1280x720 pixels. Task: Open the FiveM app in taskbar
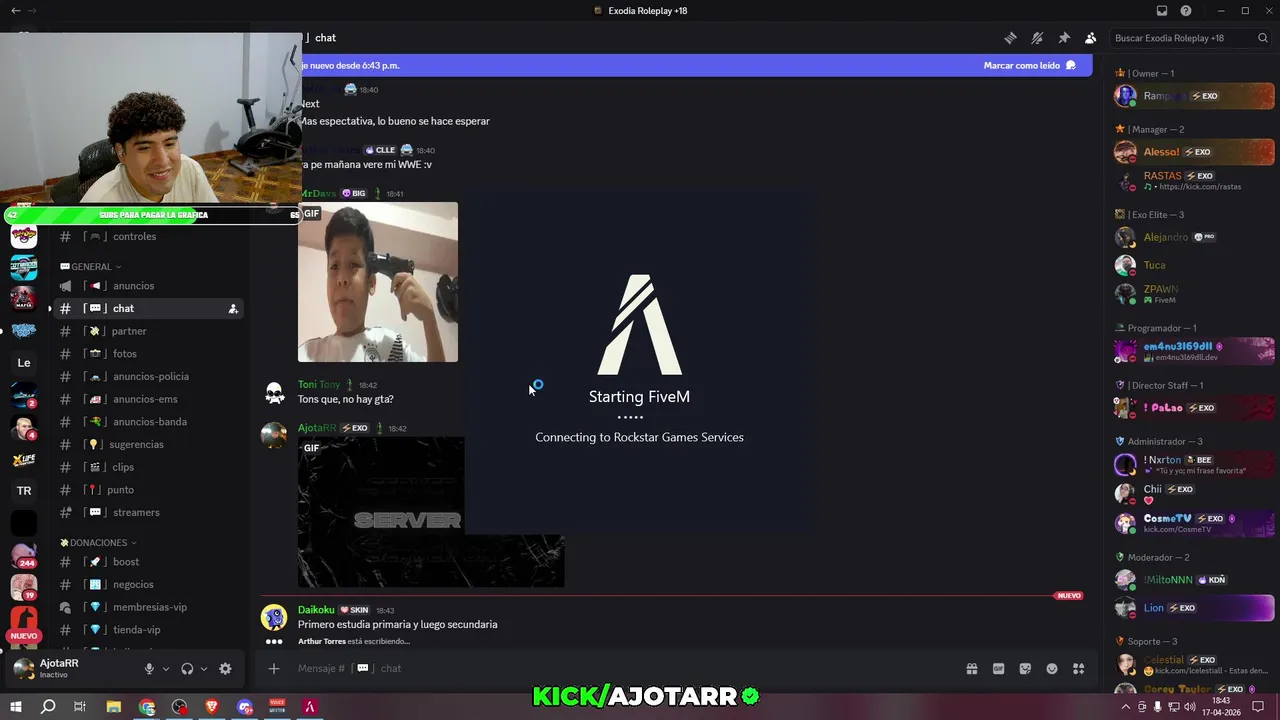tap(310, 707)
